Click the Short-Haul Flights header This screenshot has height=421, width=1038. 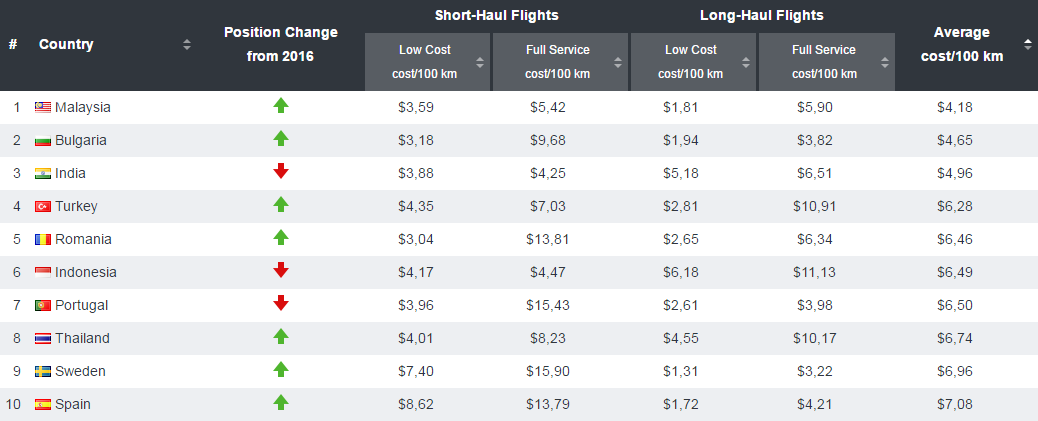click(496, 16)
